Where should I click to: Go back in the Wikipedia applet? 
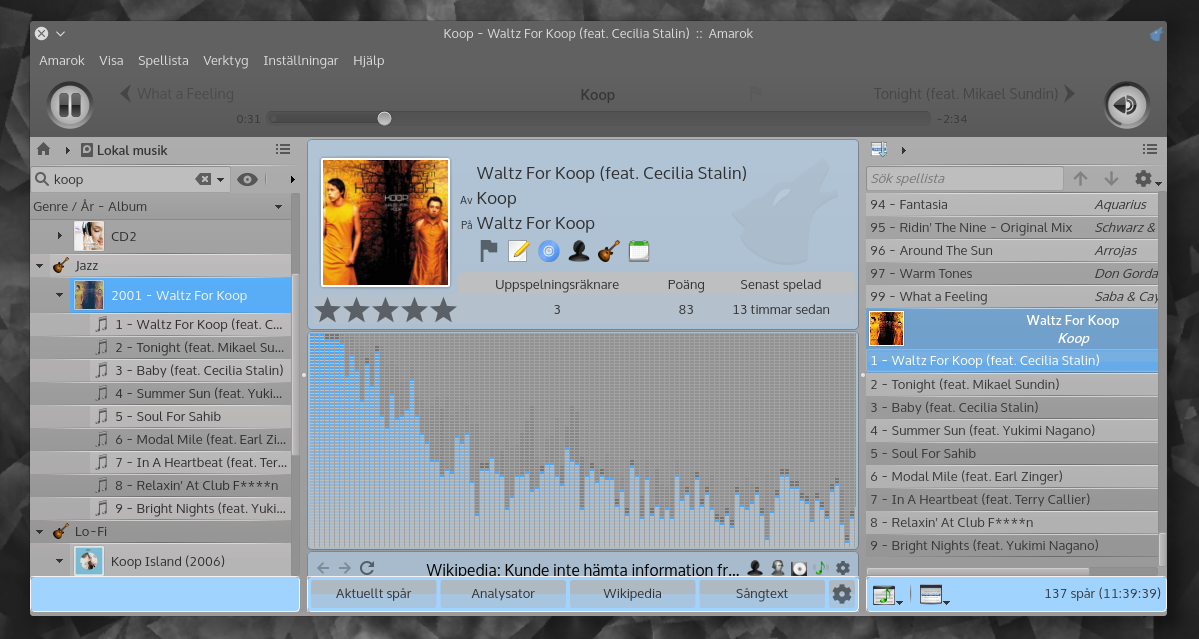[x=323, y=568]
